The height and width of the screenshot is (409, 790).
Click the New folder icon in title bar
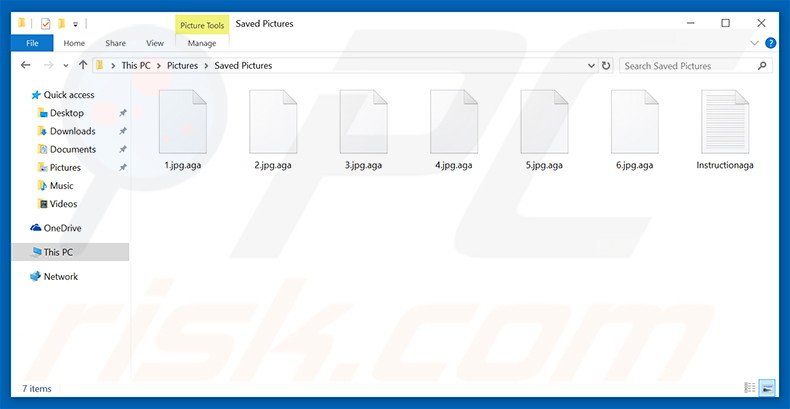pyautogui.click(x=61, y=23)
